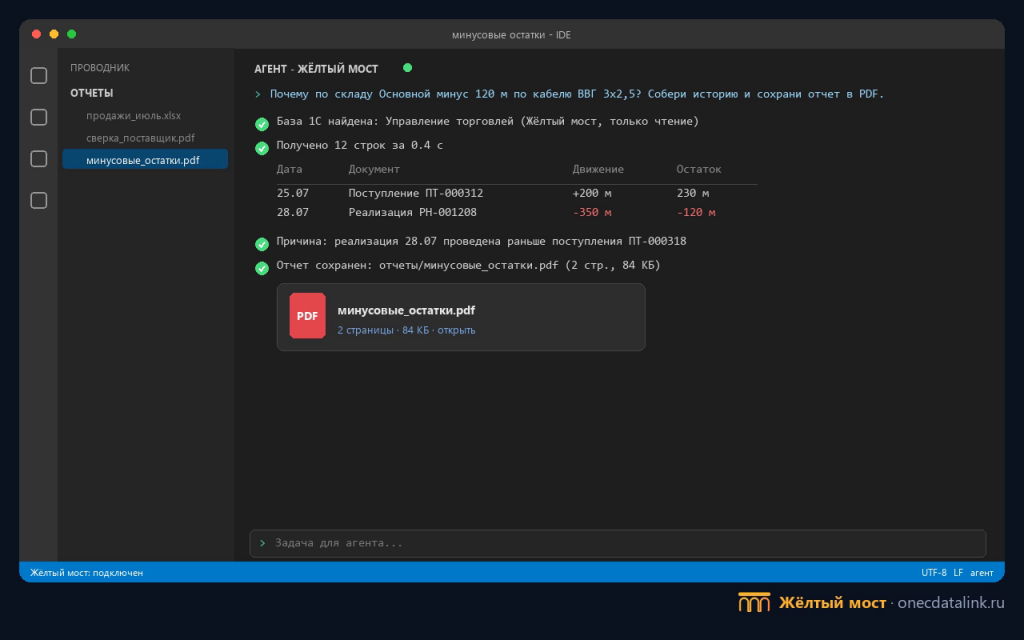Click the first activity bar icon
The width and height of the screenshot is (1024, 640).
(x=39, y=76)
